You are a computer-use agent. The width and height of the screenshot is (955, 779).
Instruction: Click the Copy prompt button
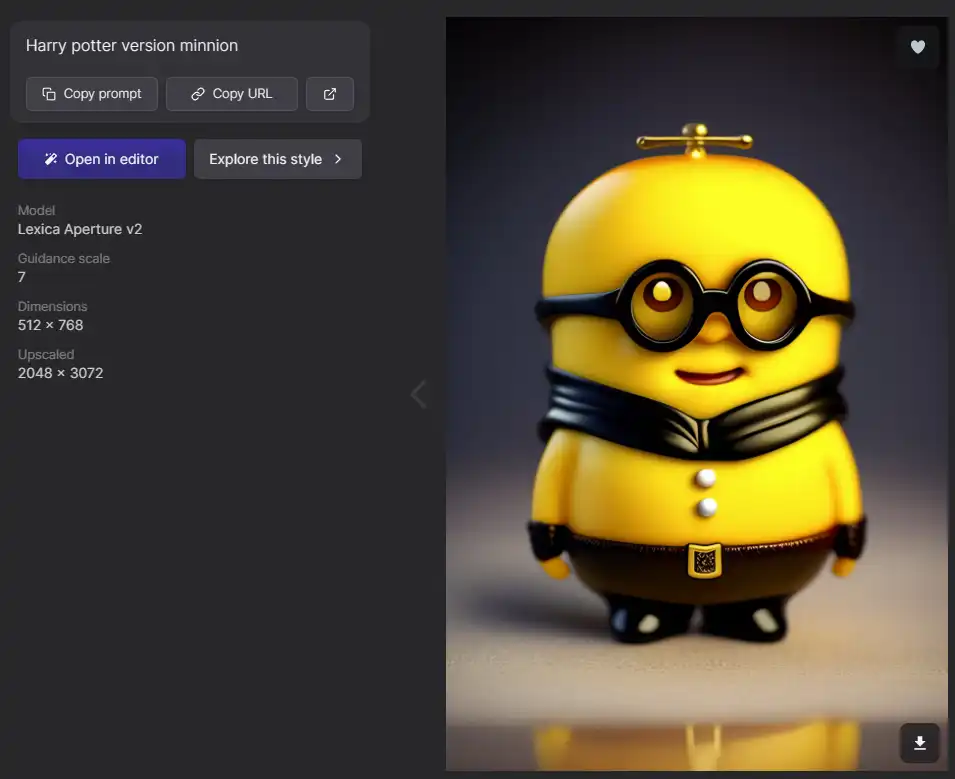pyautogui.click(x=92, y=94)
